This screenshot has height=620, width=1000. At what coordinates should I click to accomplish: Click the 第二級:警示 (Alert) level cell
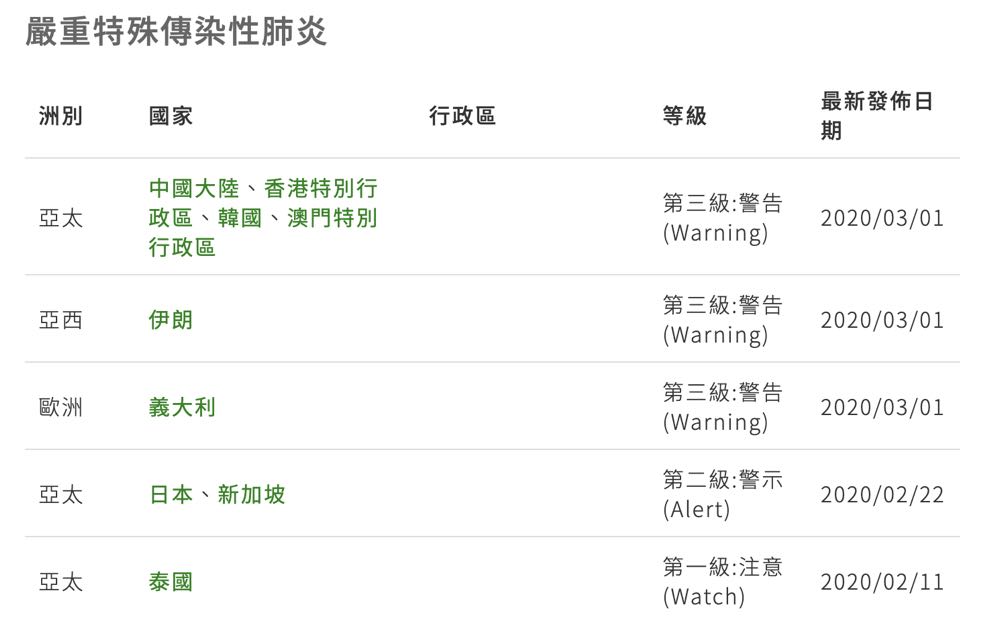[x=722, y=494]
